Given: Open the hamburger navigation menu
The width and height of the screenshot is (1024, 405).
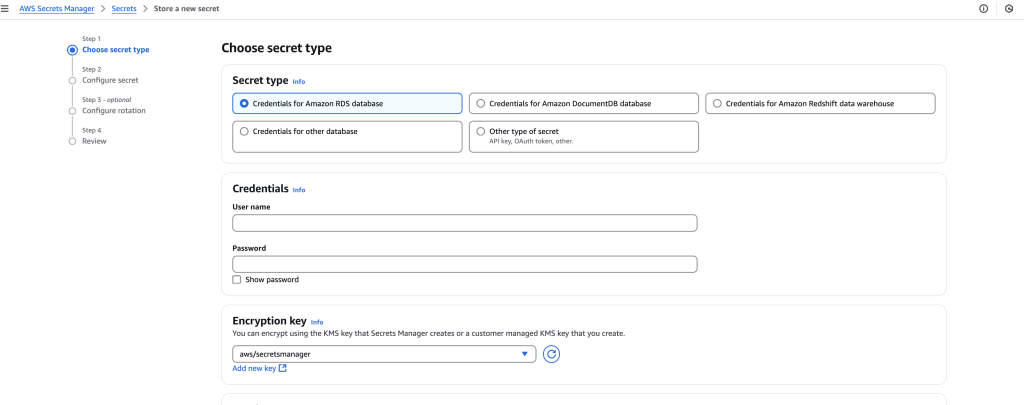Looking at the screenshot, I should tap(7, 8).
